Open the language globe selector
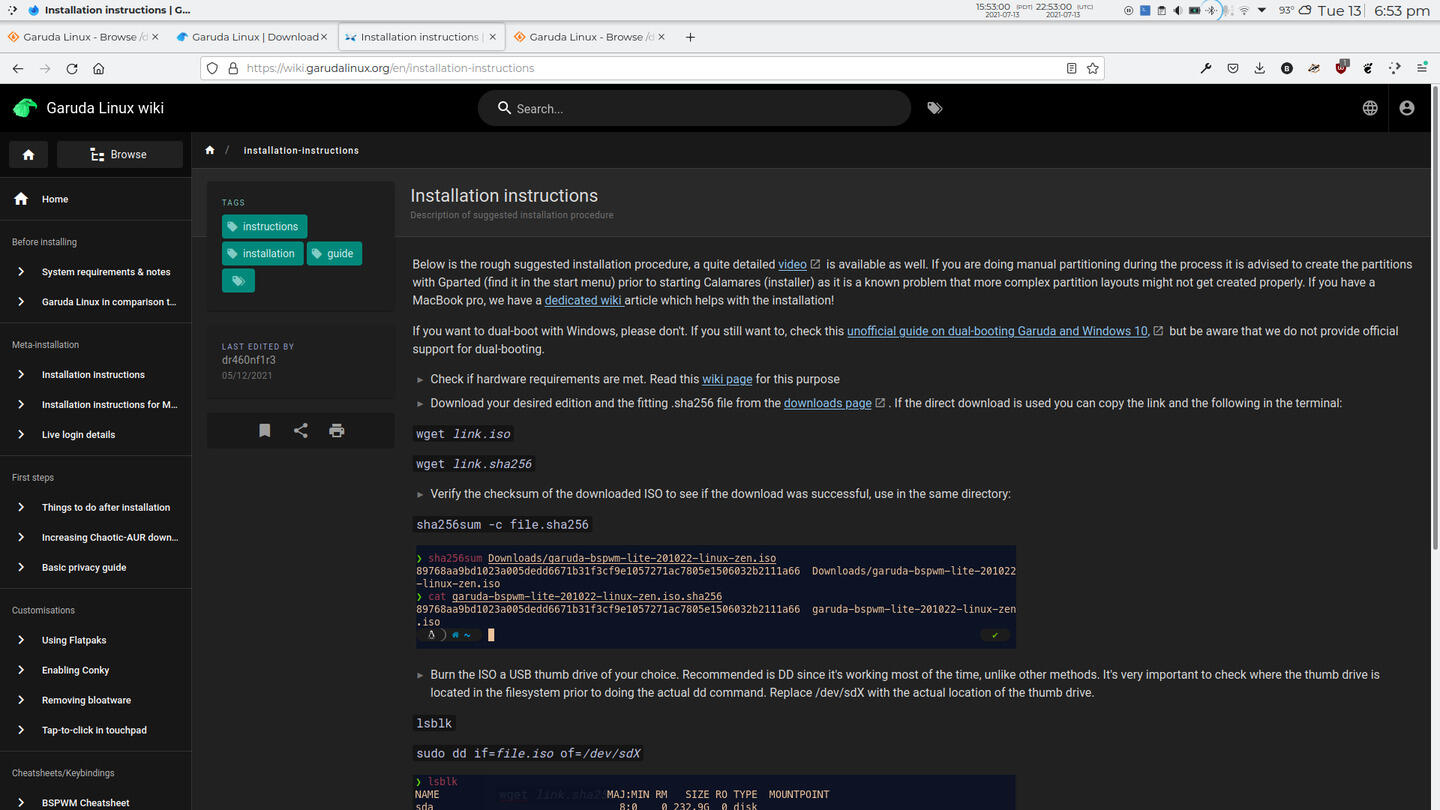1440x810 pixels. 1370,108
